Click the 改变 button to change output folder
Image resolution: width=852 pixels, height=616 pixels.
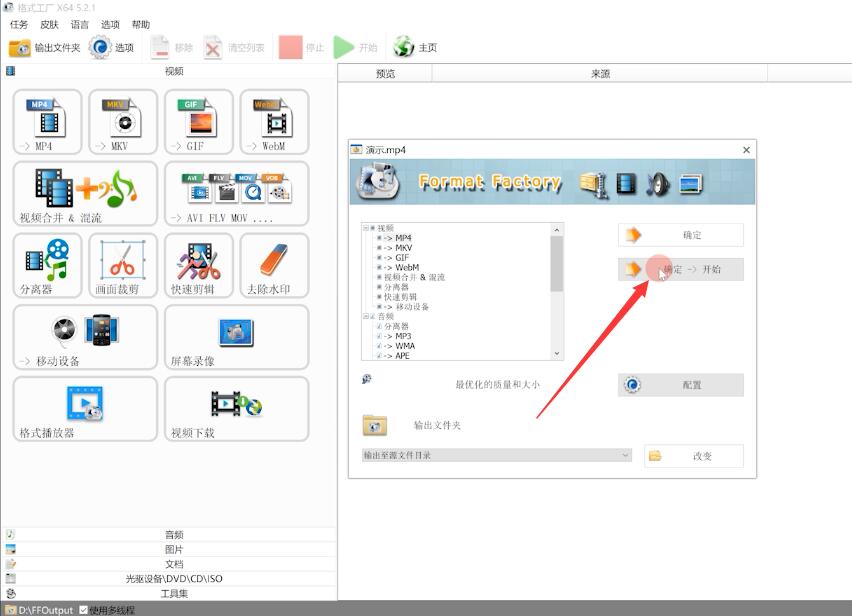694,456
